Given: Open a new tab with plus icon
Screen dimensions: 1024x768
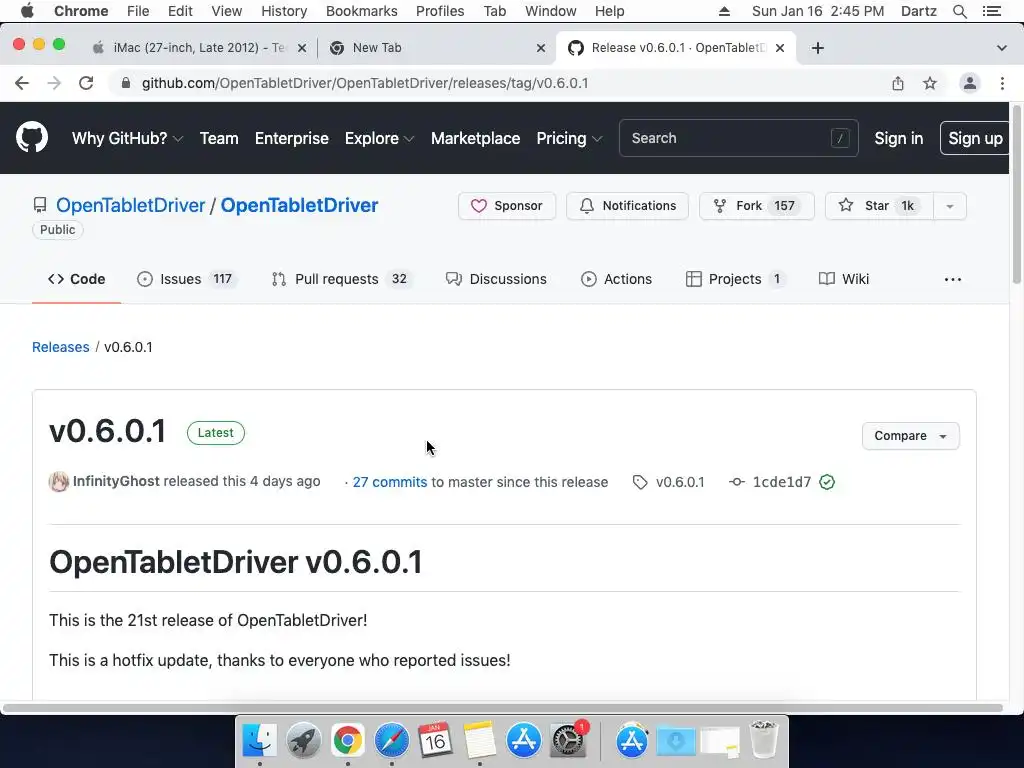Looking at the screenshot, I should pos(818,48).
